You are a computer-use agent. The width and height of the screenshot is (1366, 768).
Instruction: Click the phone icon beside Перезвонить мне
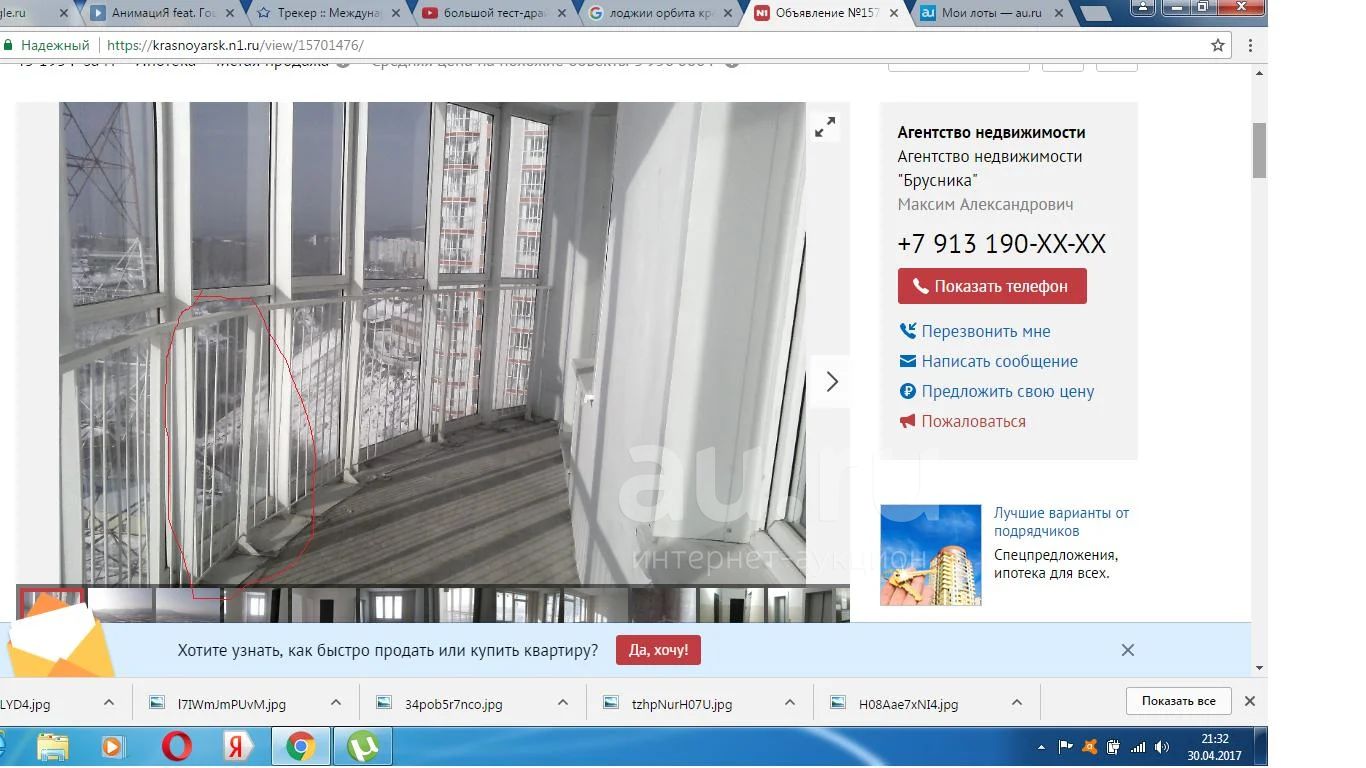[x=907, y=331]
